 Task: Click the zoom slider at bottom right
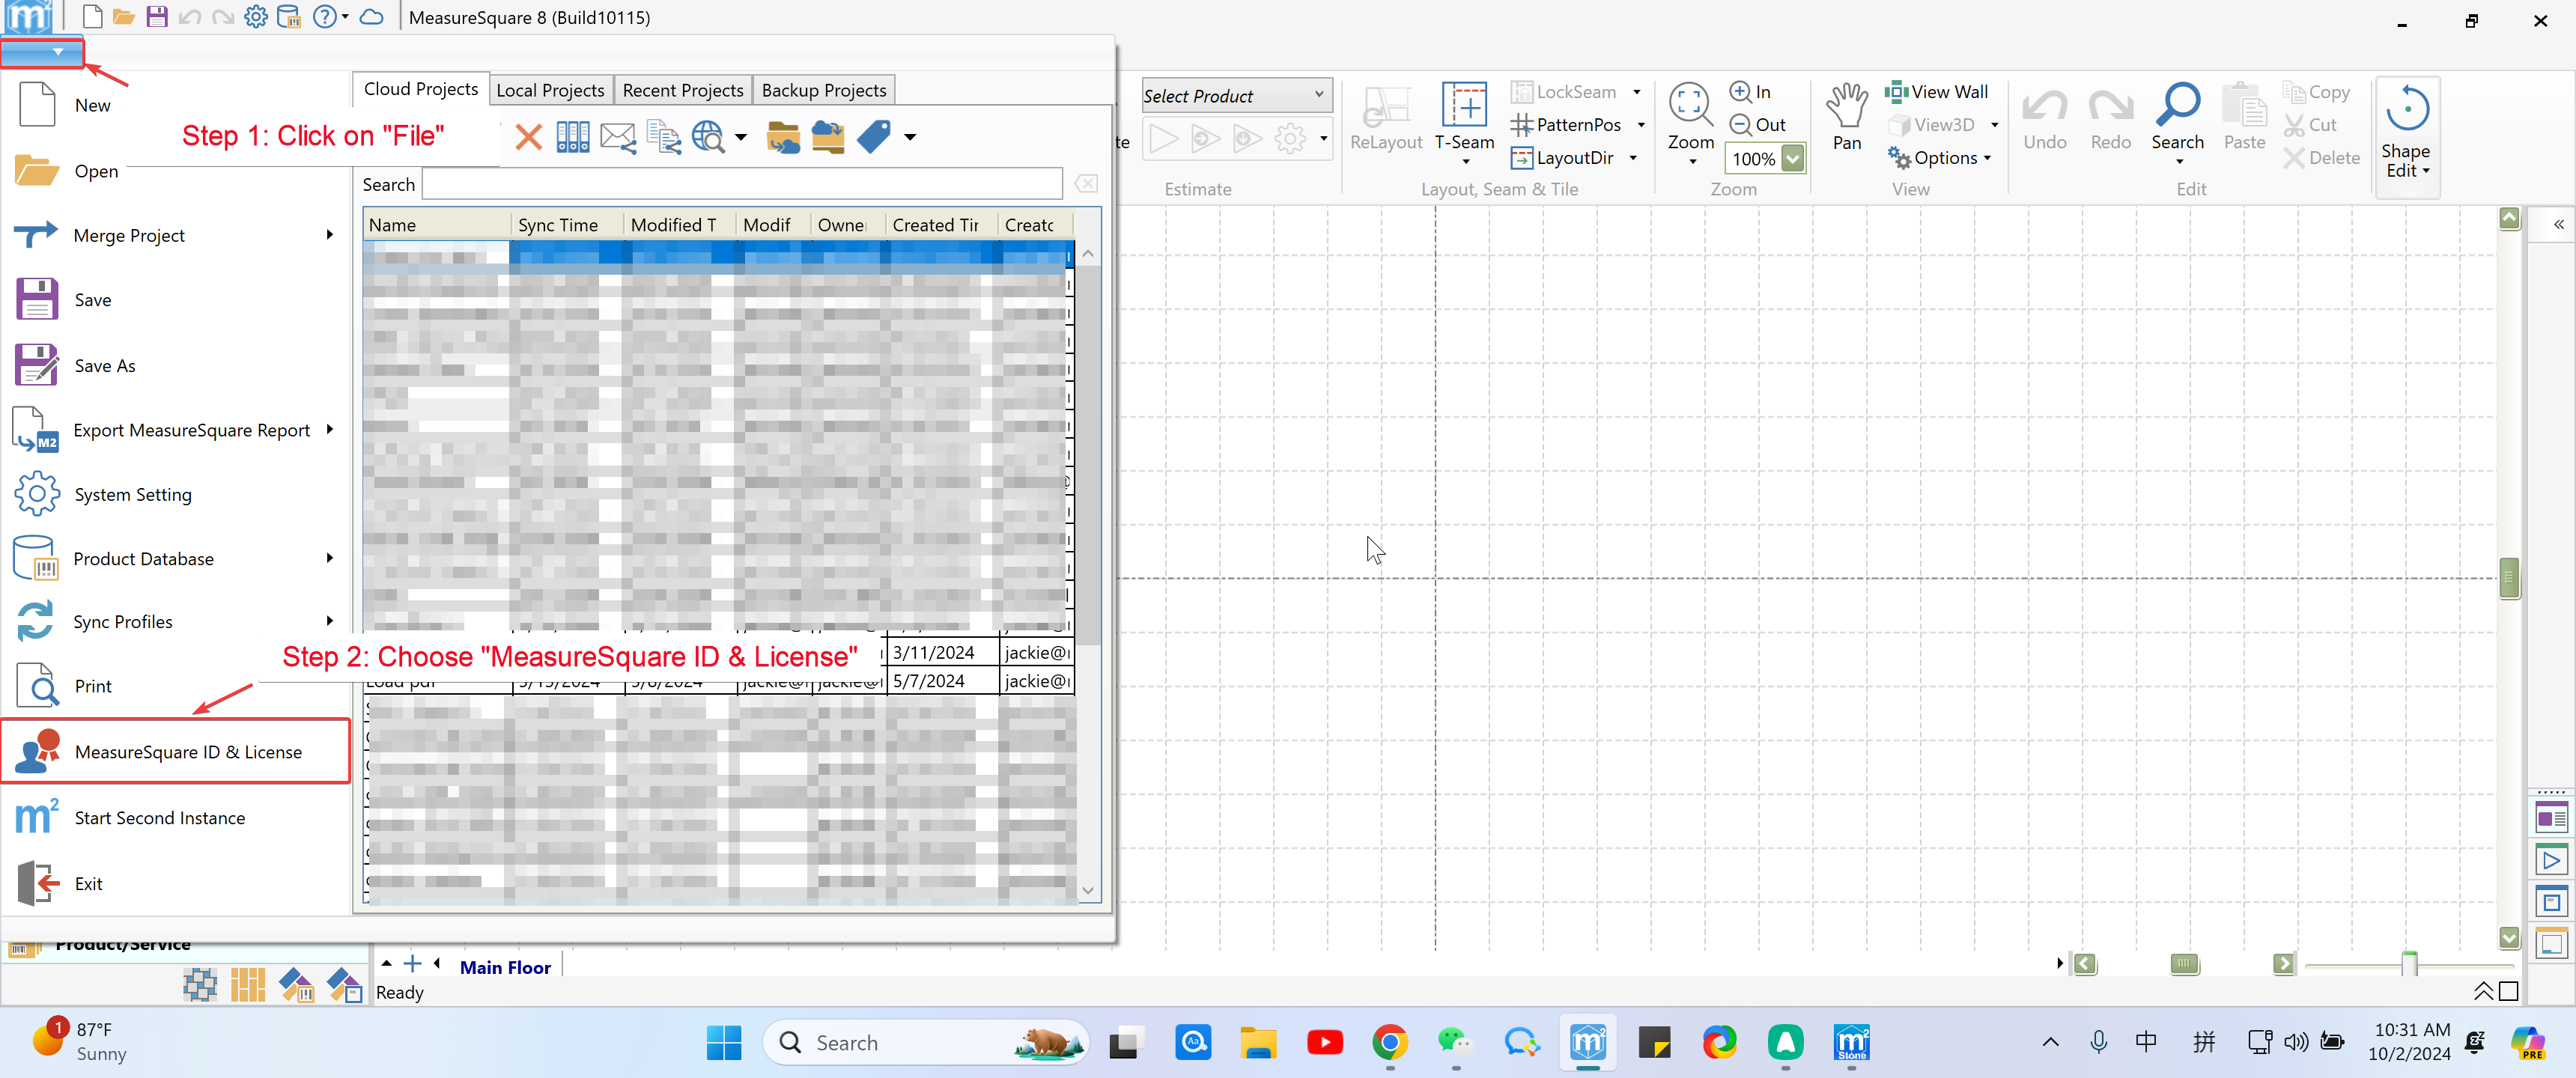[x=2408, y=964]
